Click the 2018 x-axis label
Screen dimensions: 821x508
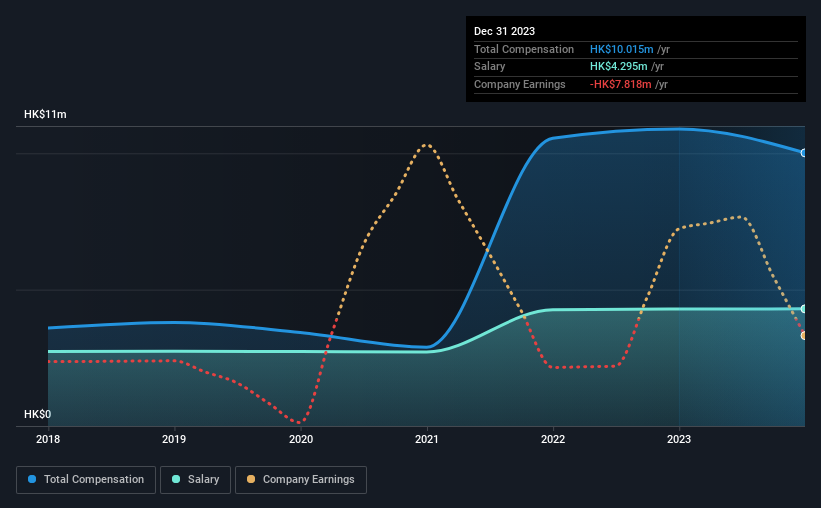[48, 439]
